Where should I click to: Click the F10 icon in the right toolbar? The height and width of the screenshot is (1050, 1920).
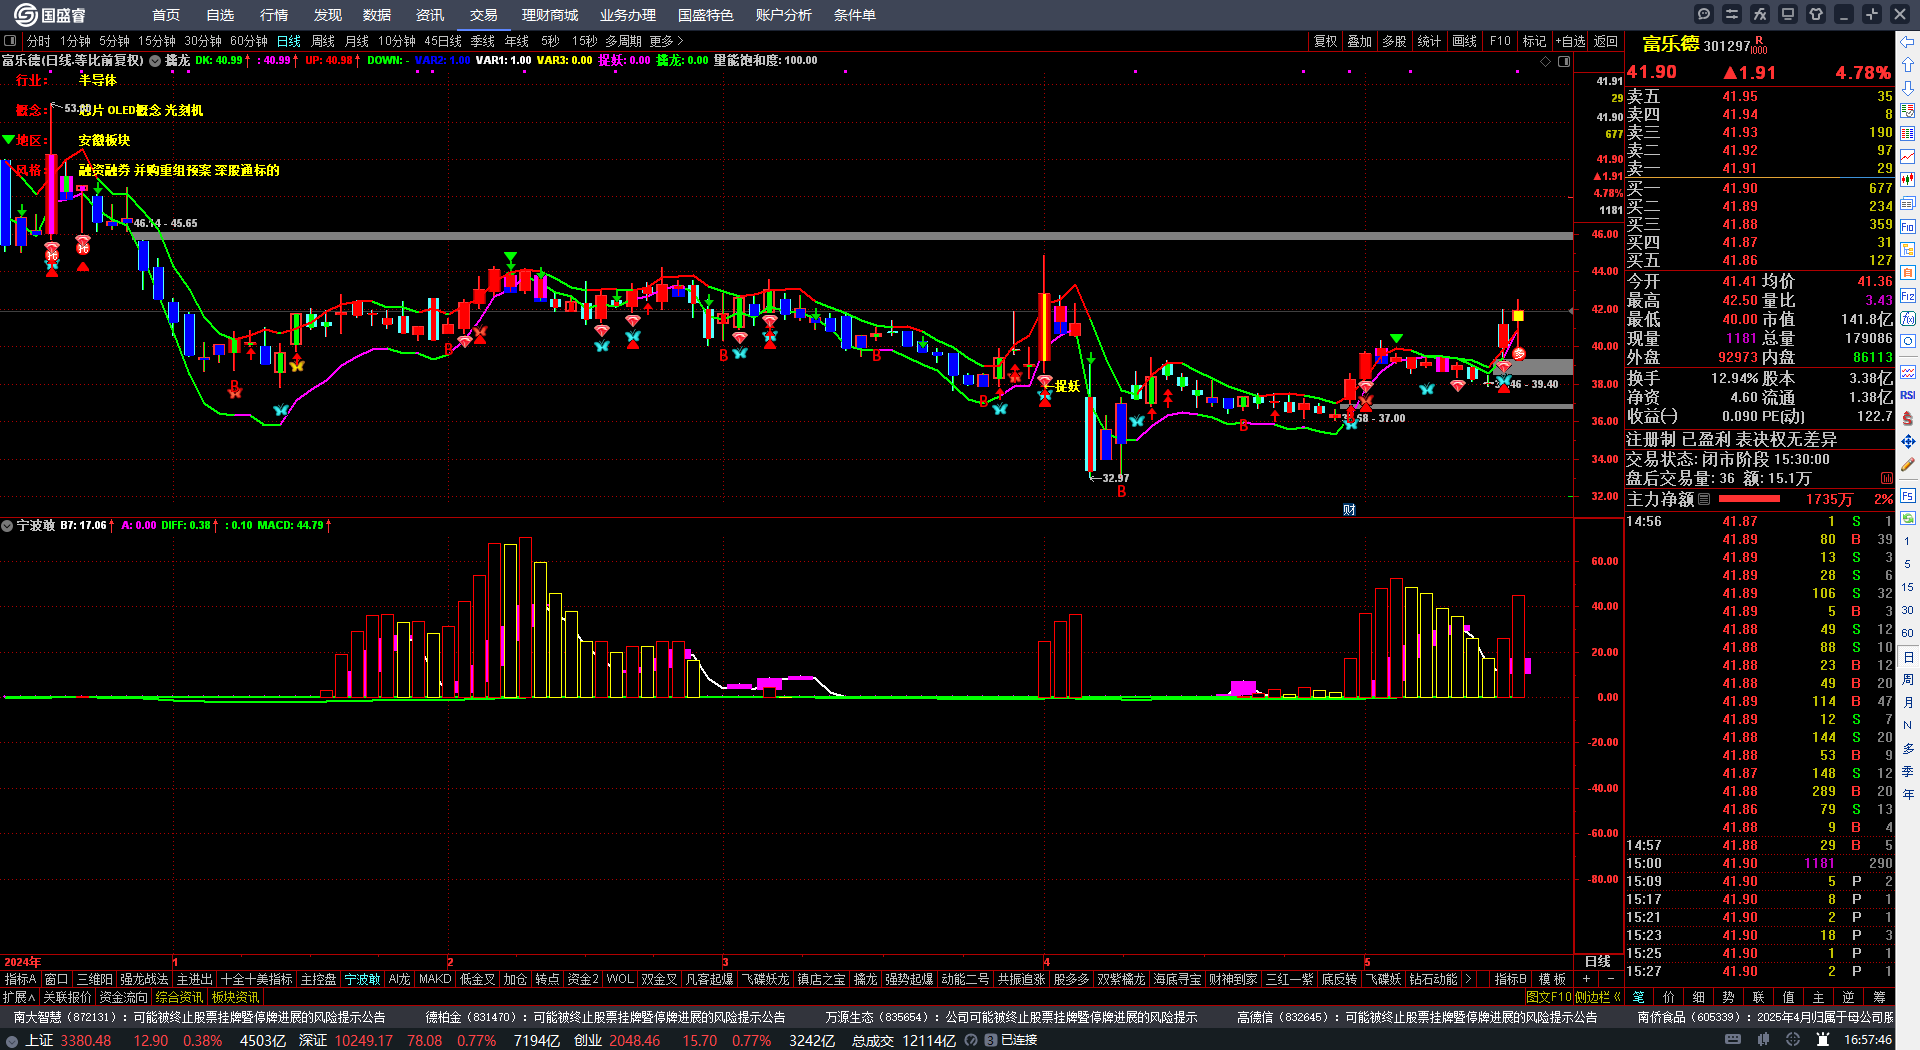(1908, 227)
